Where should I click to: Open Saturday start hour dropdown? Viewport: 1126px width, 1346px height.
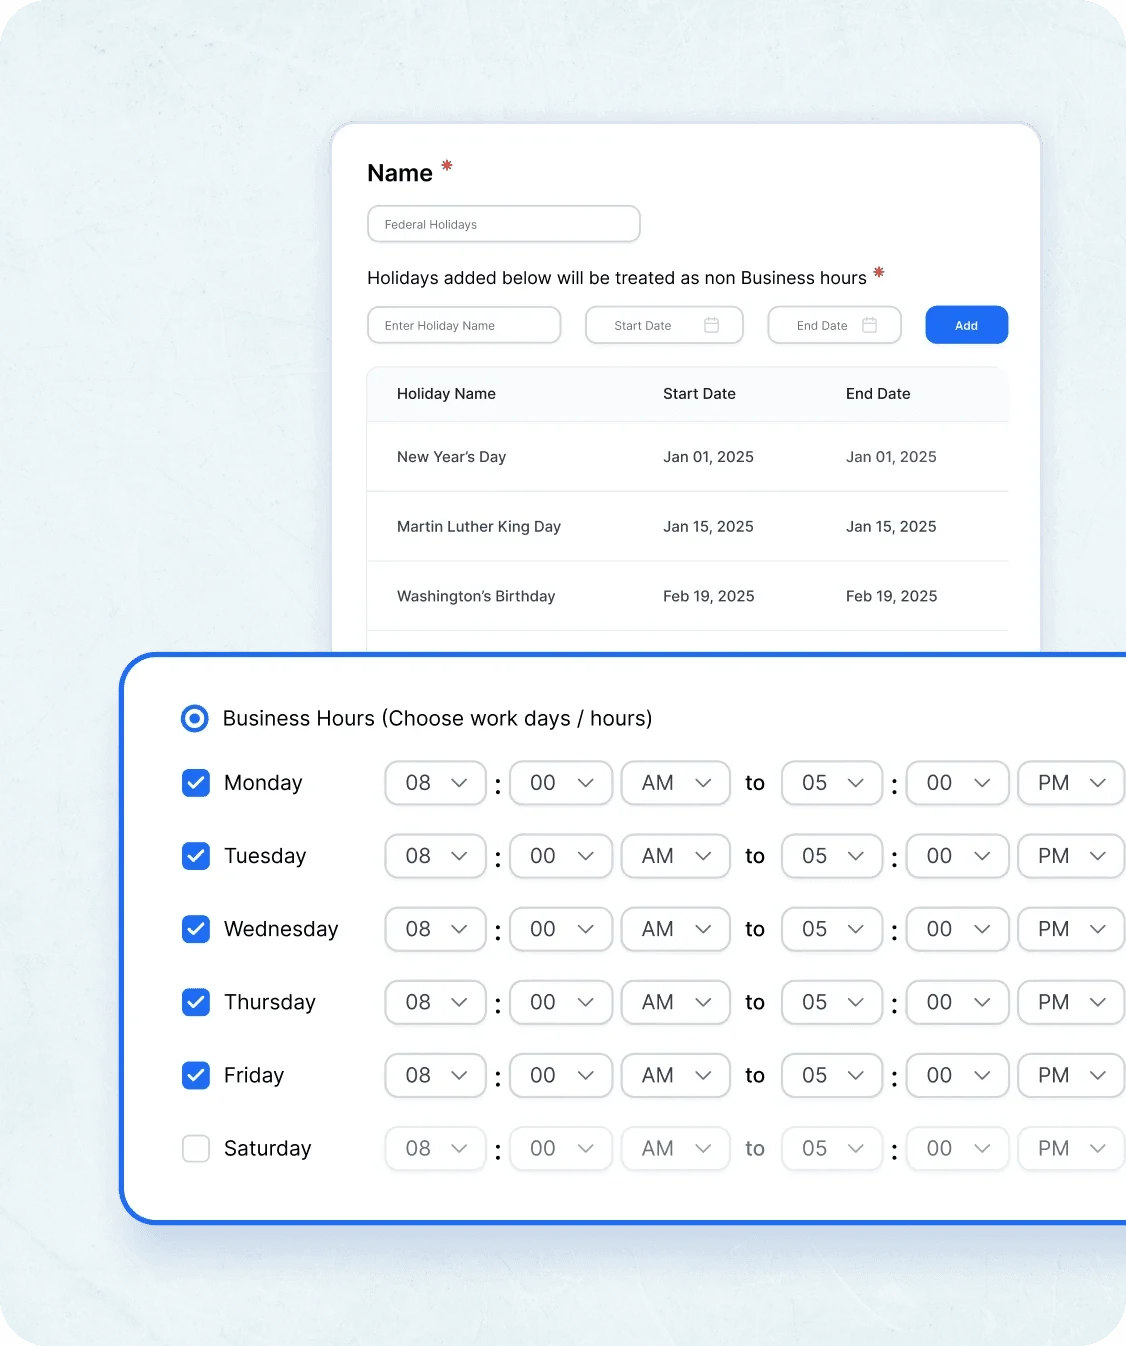click(x=435, y=1148)
